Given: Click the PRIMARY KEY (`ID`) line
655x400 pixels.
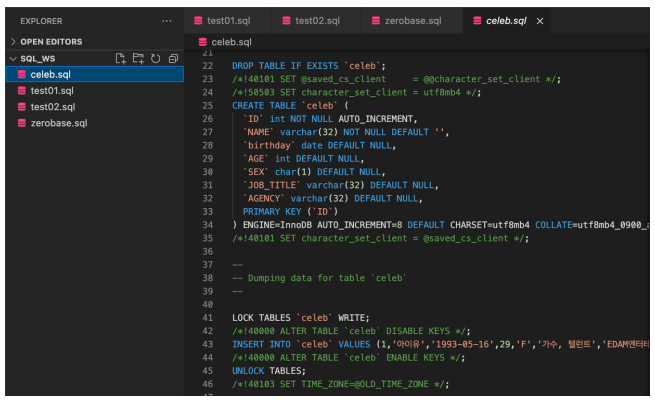Looking at the screenshot, I should [290, 212].
